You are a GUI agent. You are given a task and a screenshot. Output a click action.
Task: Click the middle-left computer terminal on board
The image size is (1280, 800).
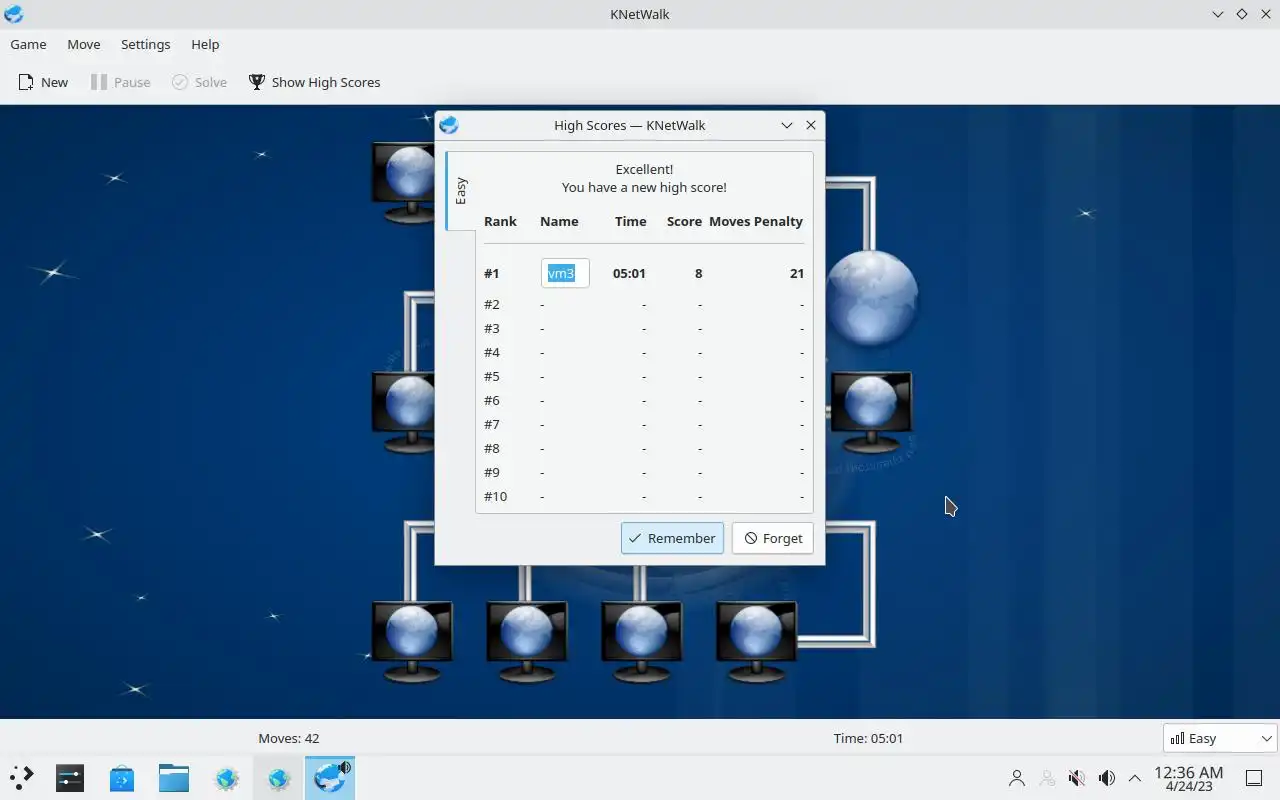pos(403,412)
